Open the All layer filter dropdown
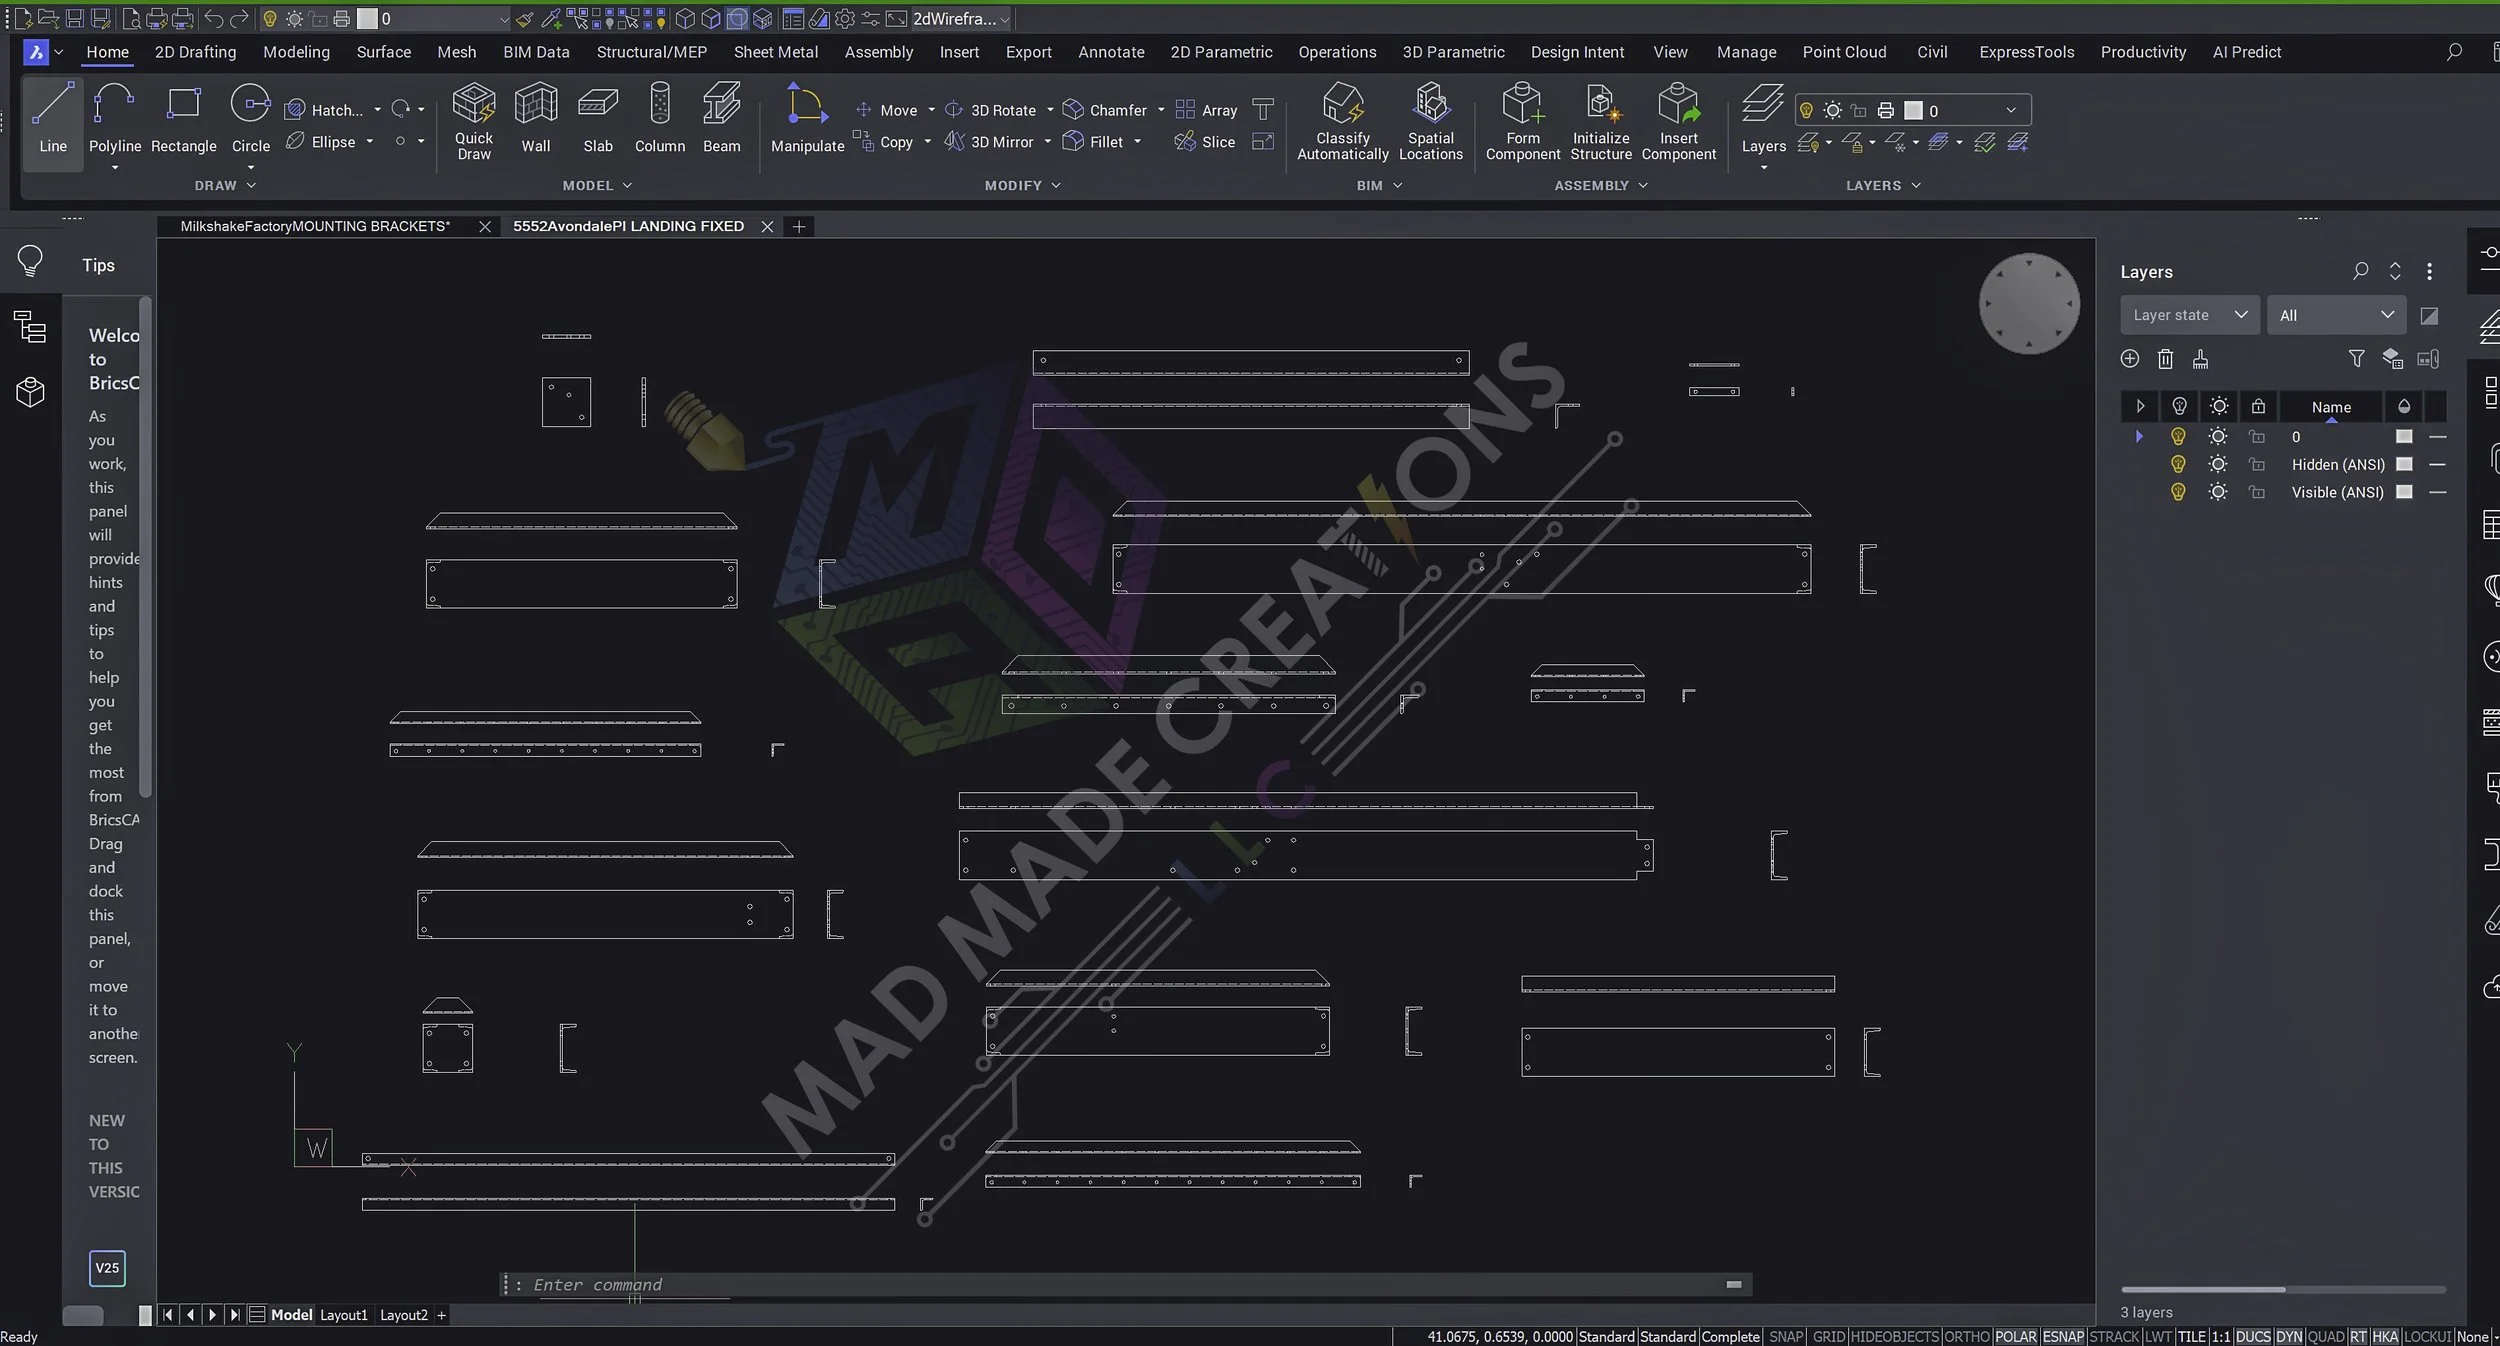 click(x=2335, y=315)
